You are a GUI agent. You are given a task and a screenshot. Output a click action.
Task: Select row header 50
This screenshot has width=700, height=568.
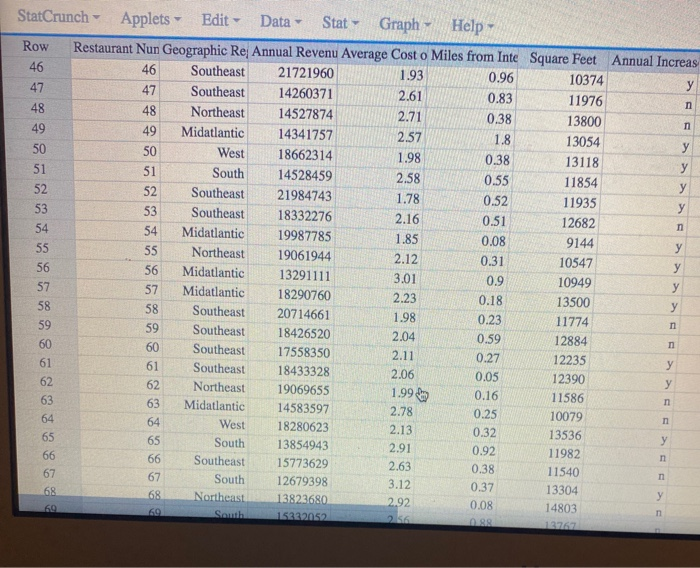point(39,149)
